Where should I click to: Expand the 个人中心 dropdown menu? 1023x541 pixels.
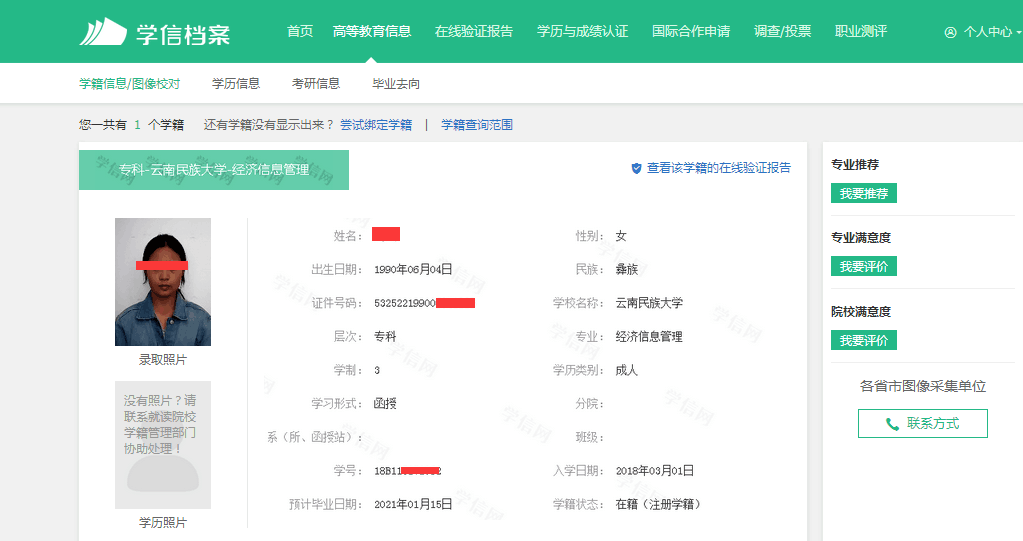click(990, 32)
